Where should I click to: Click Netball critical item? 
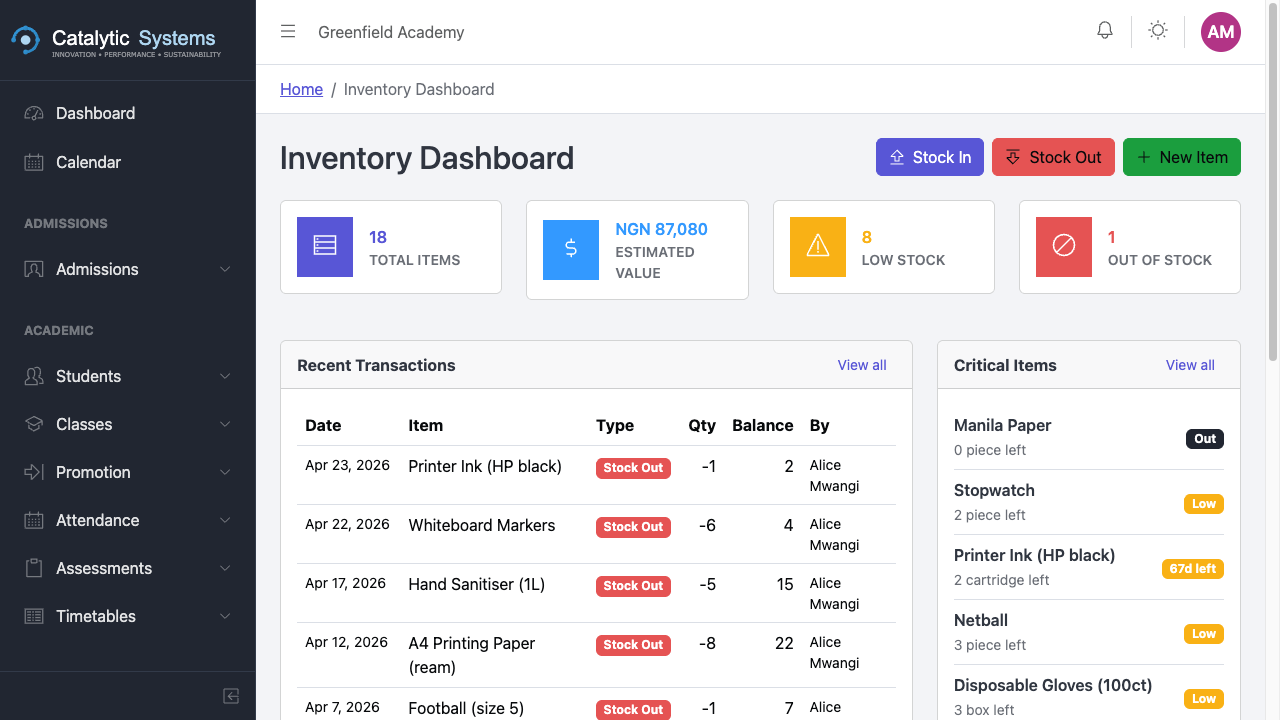[x=1089, y=632]
